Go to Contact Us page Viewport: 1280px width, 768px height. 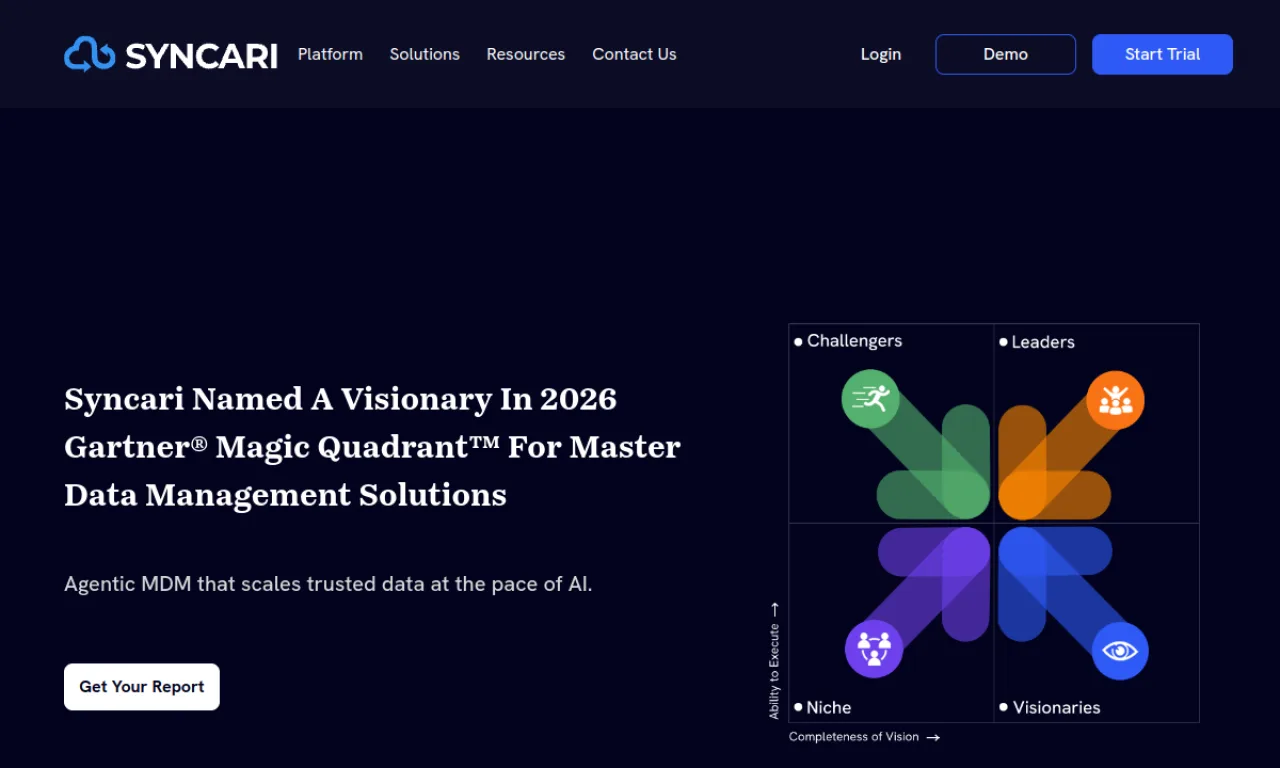pos(634,54)
